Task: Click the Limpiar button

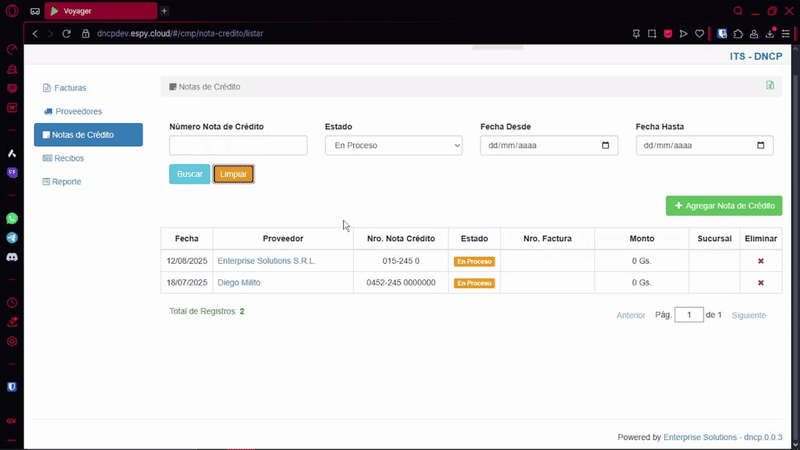Action: click(x=233, y=174)
